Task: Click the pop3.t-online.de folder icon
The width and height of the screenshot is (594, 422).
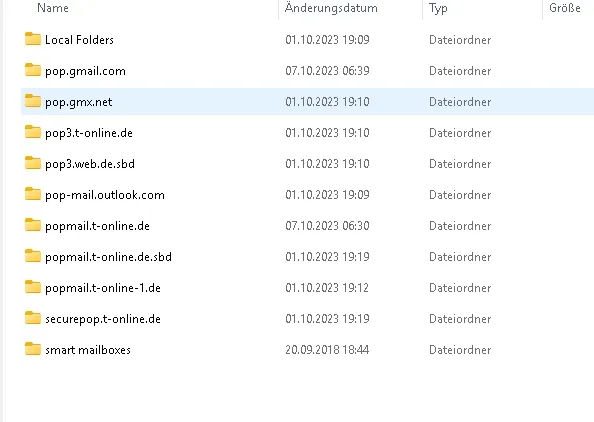Action: (33, 132)
